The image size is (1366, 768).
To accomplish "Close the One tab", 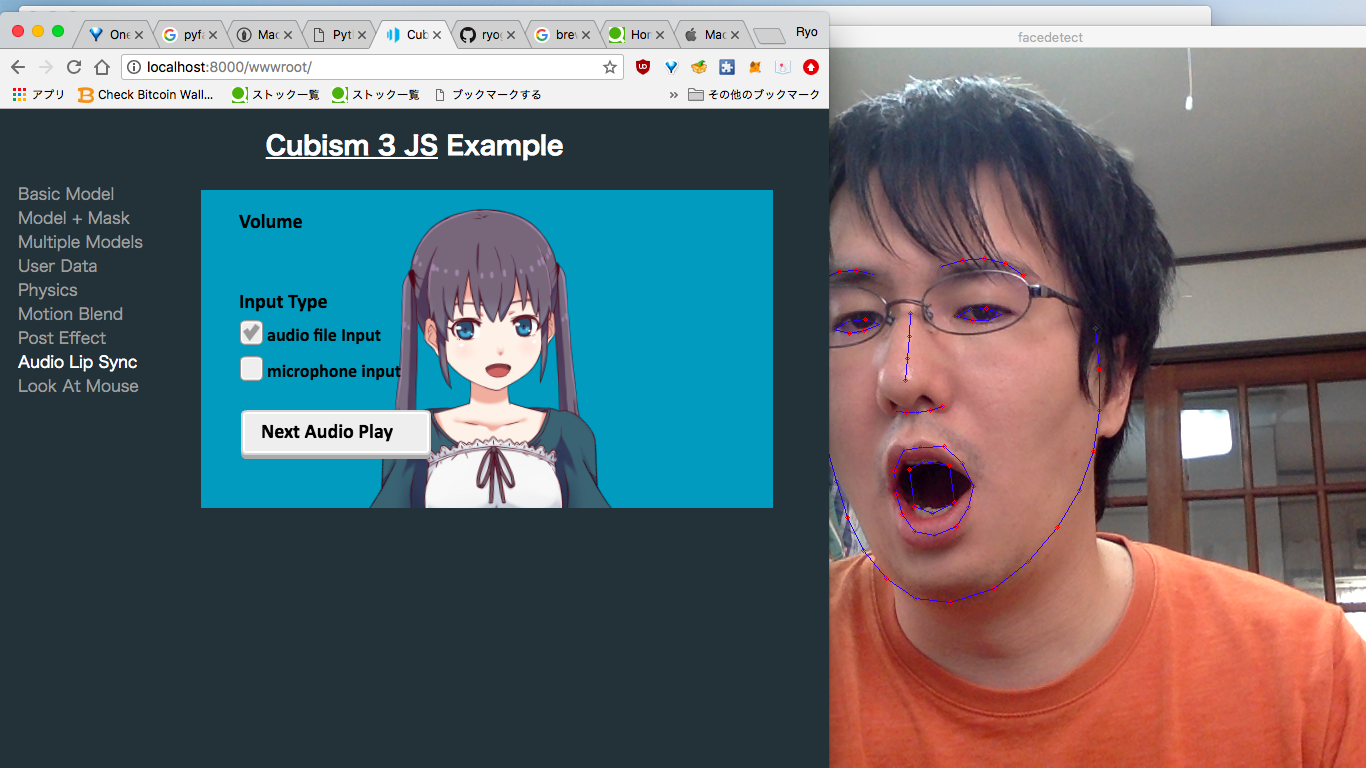I will click(139, 35).
